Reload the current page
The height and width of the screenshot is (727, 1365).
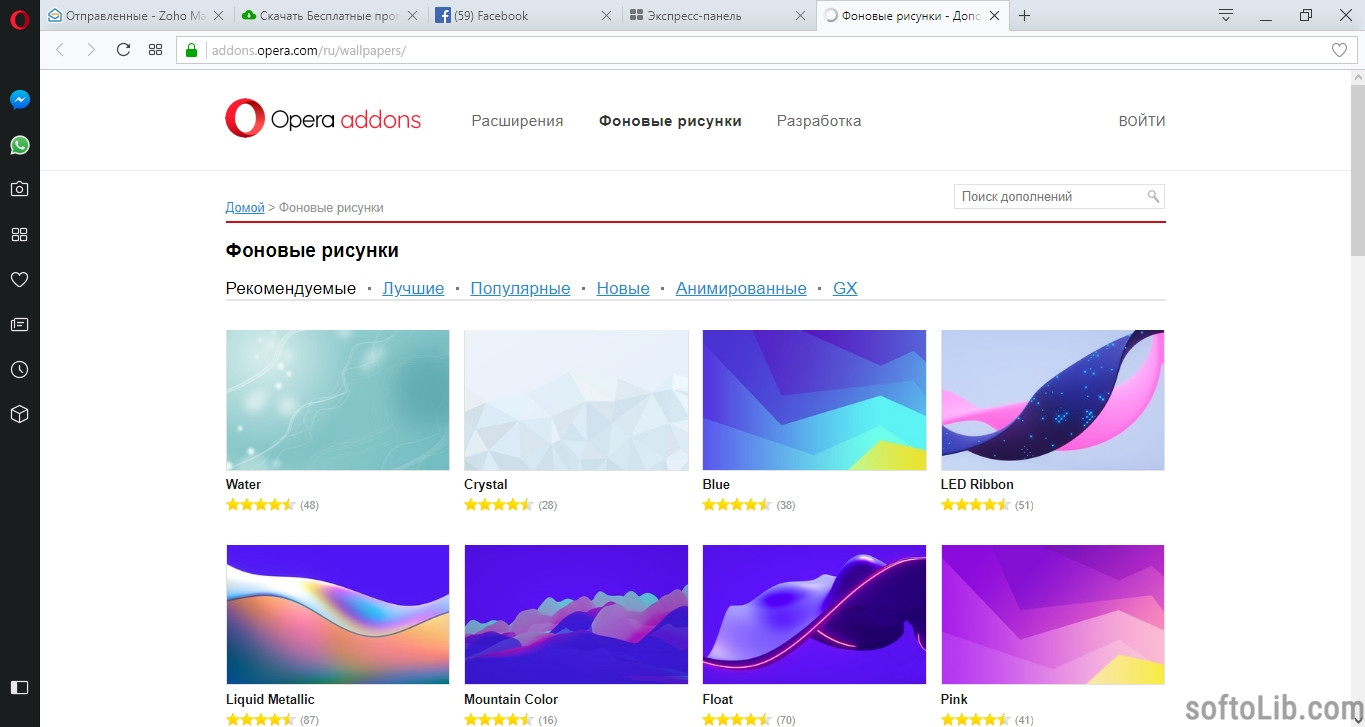point(123,49)
